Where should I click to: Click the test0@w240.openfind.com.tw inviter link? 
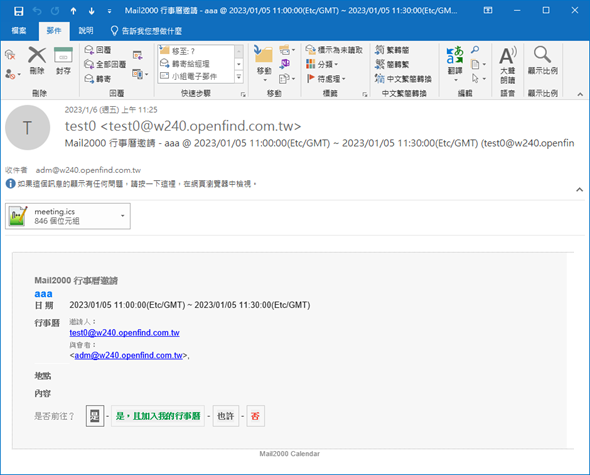point(125,333)
